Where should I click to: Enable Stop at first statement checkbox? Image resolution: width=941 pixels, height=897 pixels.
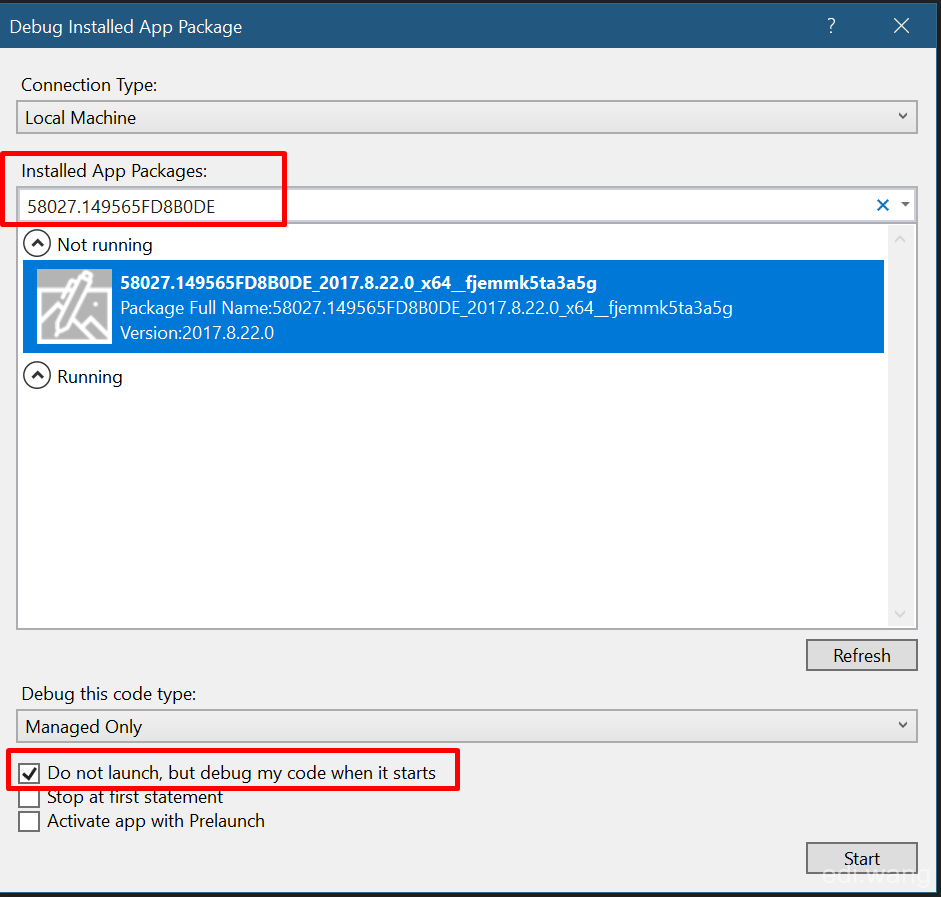29,797
